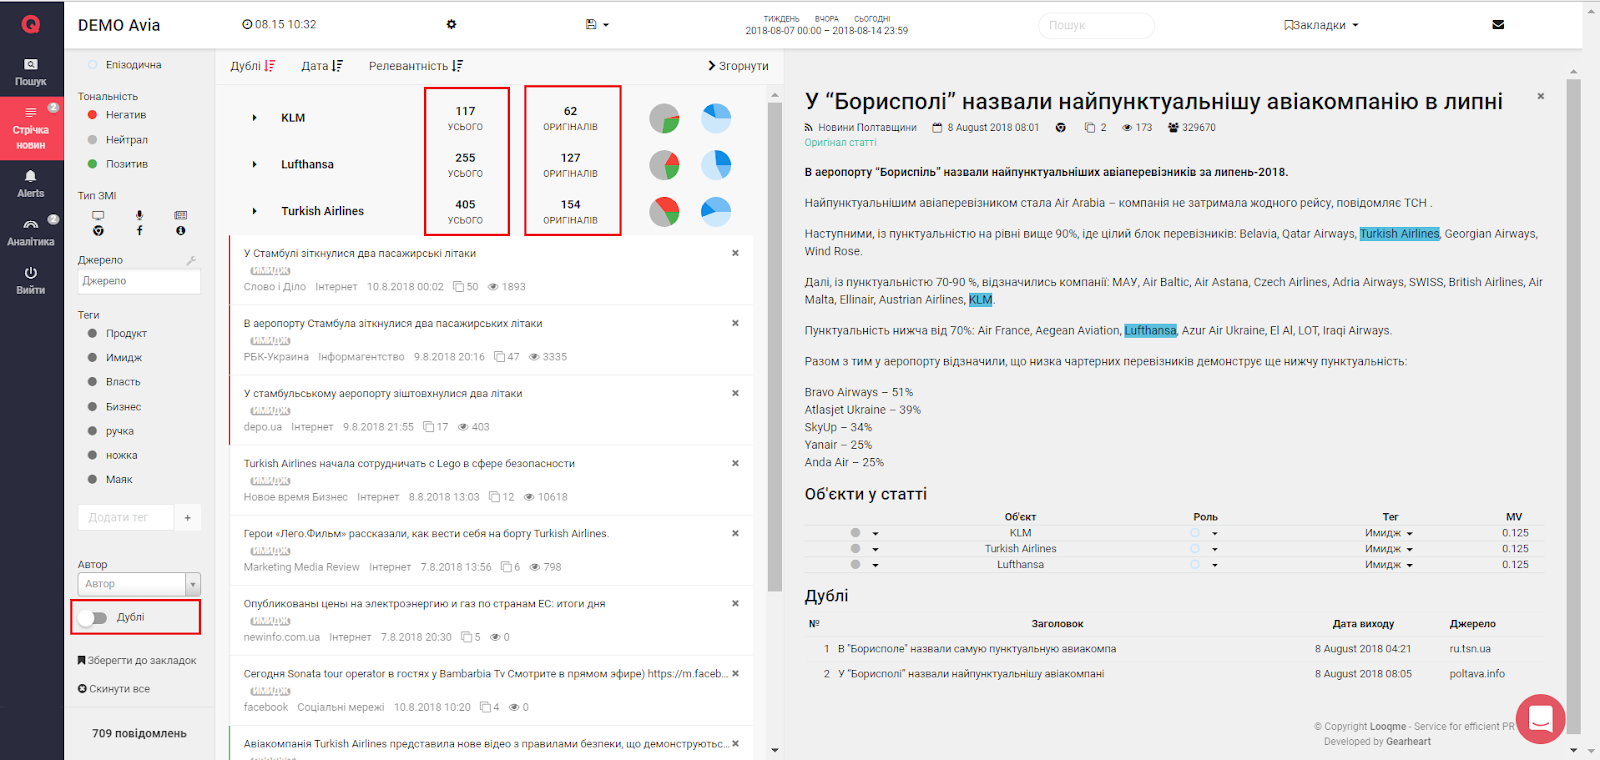Select the ТИЖДЕНЬ date range

(781, 19)
